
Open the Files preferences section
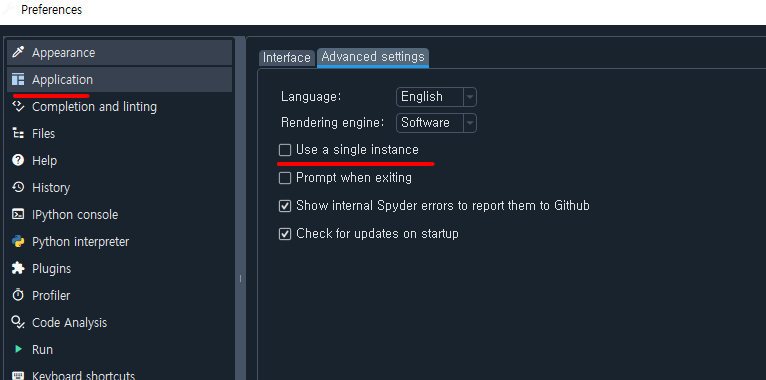point(119,133)
